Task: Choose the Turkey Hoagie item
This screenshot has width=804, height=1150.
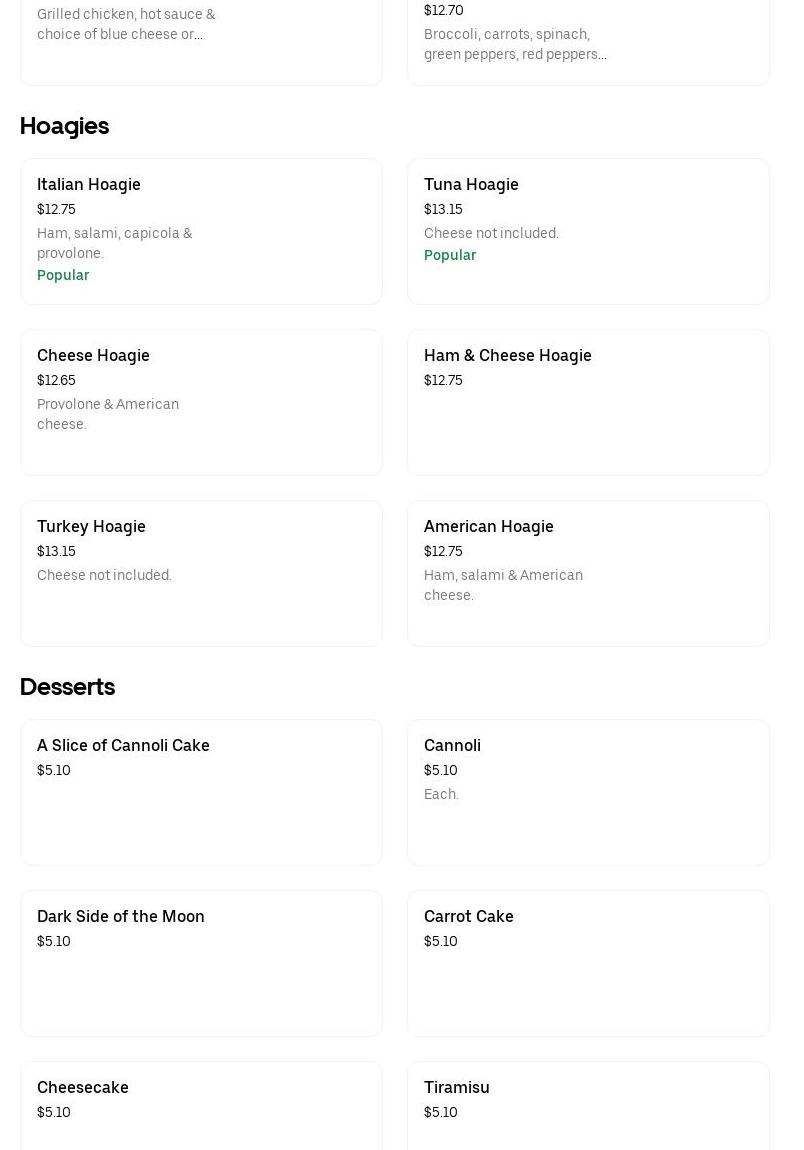Action: (x=201, y=573)
